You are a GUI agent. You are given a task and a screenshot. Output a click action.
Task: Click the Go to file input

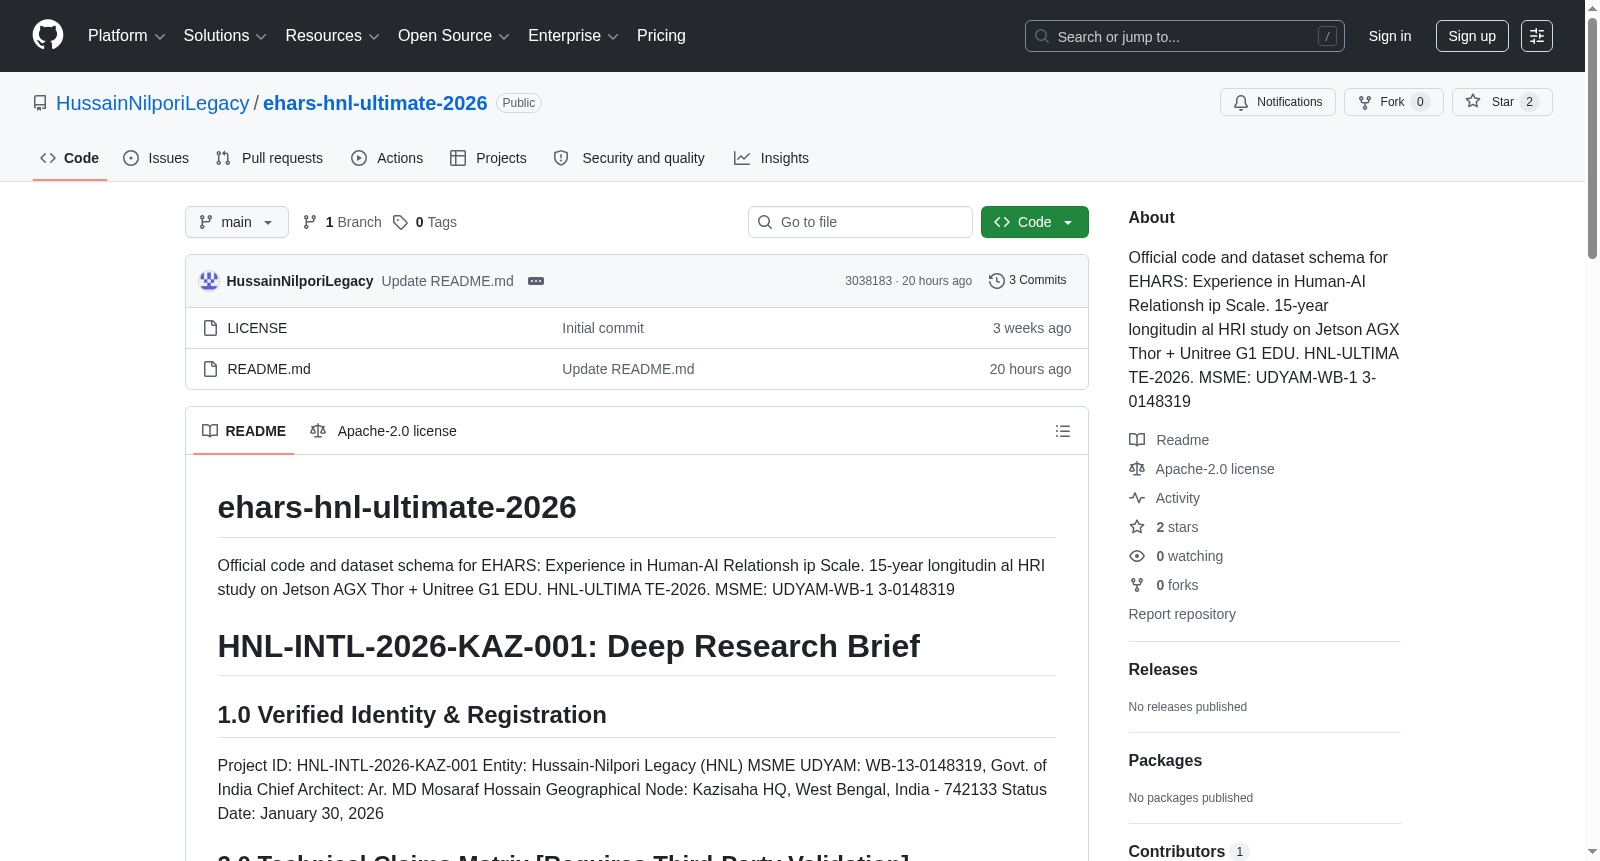[860, 222]
